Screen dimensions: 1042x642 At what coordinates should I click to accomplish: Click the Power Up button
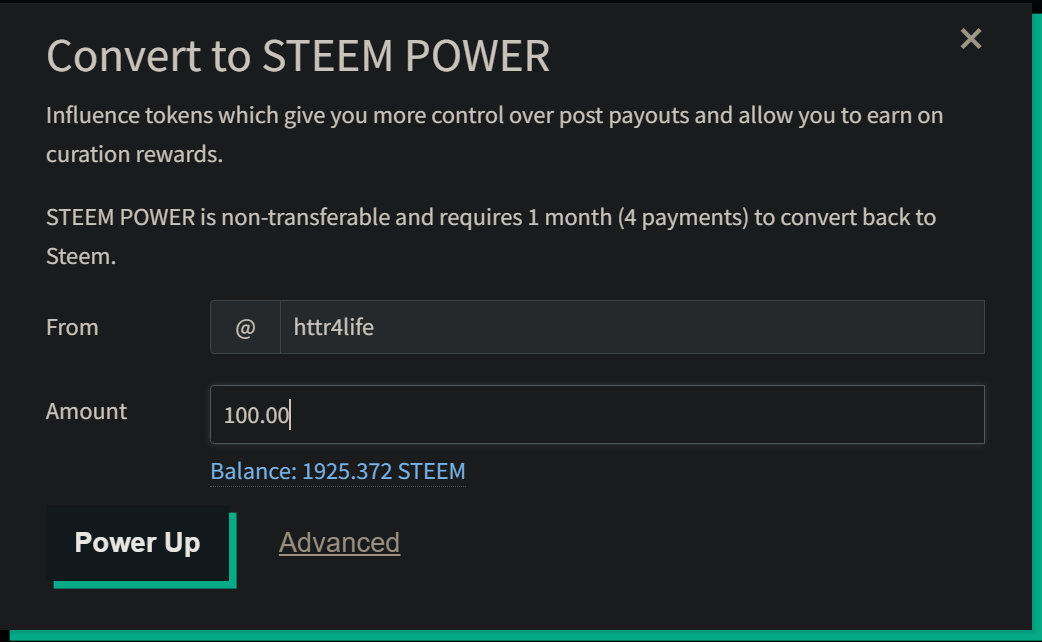(138, 543)
